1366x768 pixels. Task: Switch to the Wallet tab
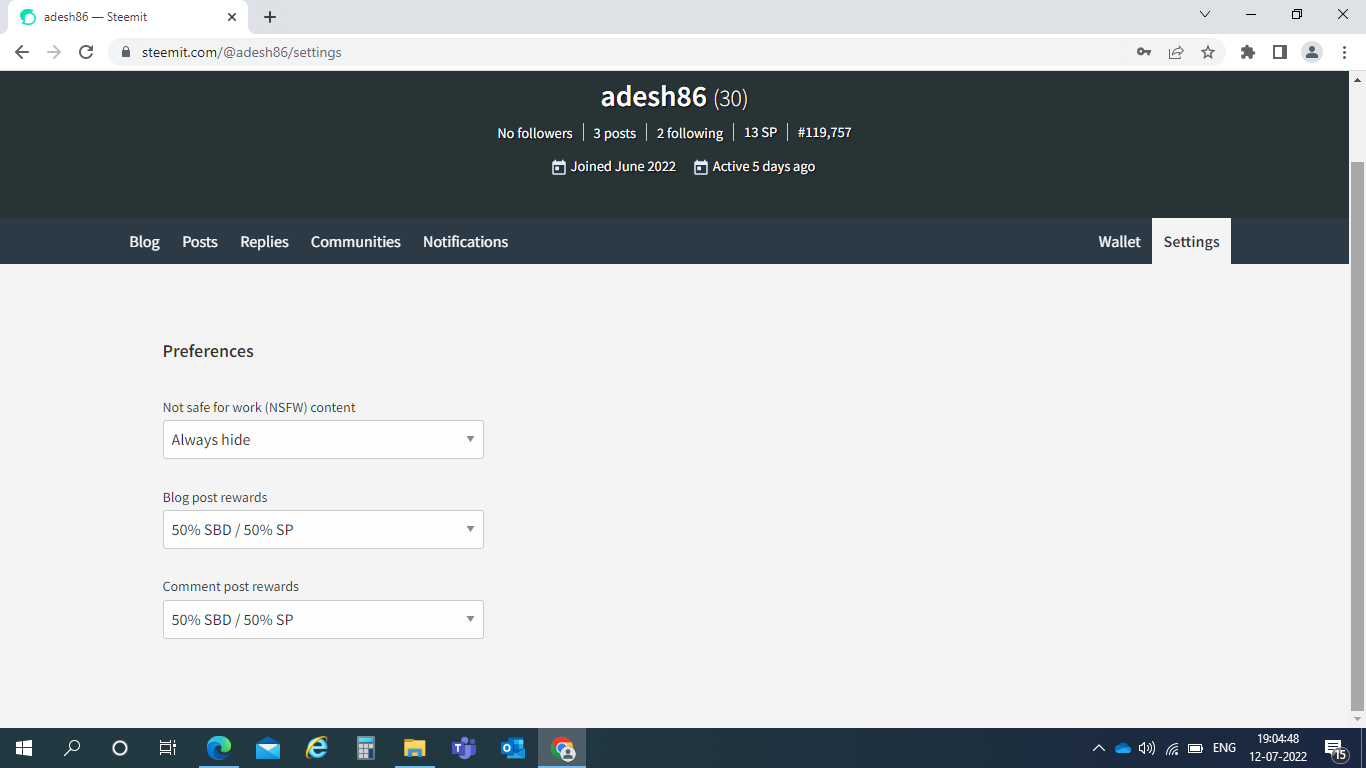tap(1119, 241)
